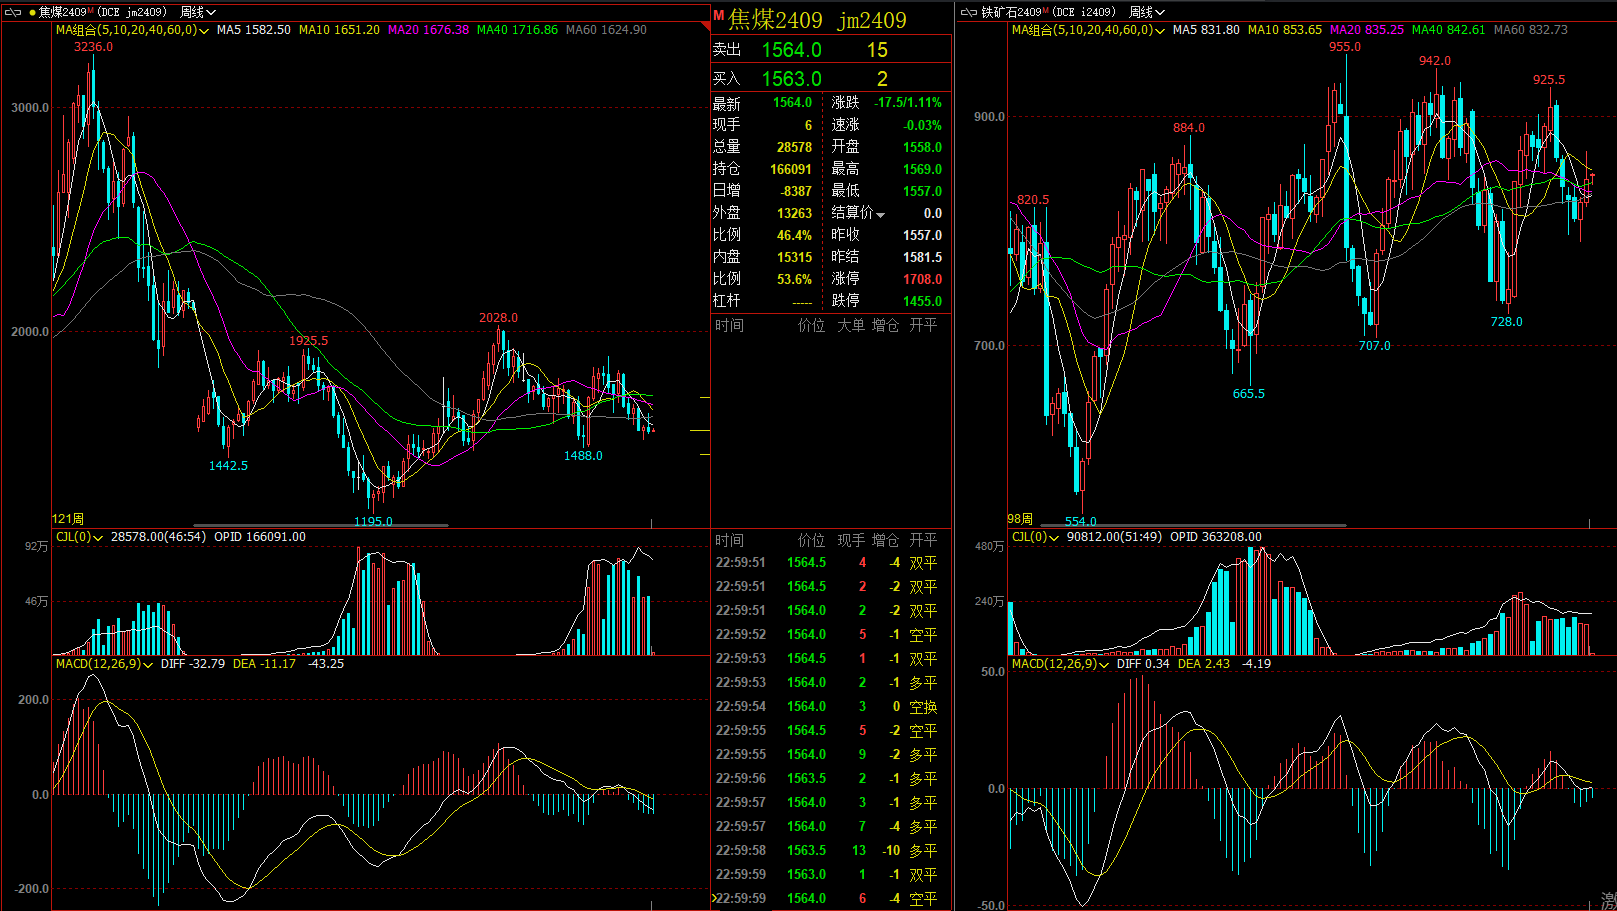Expand MACD(12,26,9) settings on 铁矿石 chart
Image resolution: width=1617 pixels, height=911 pixels.
coord(1104,665)
